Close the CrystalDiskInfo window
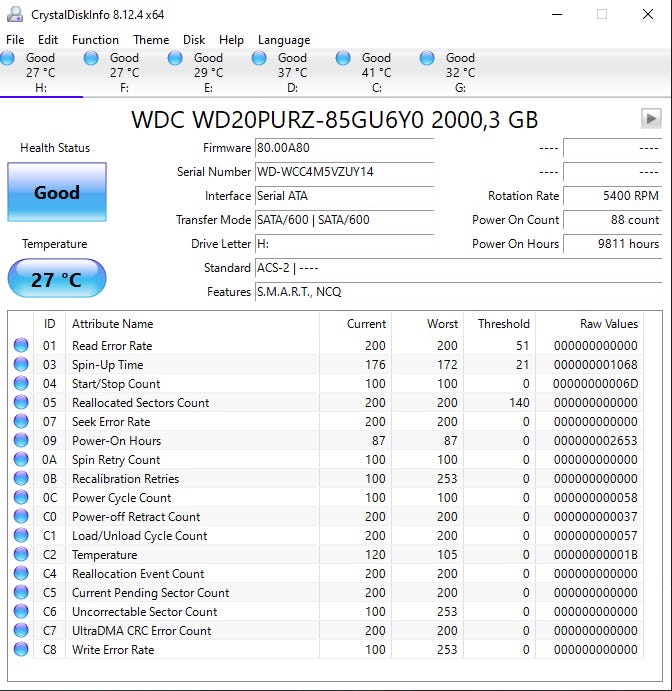Screen dimensions: 672x691 pos(648,14)
